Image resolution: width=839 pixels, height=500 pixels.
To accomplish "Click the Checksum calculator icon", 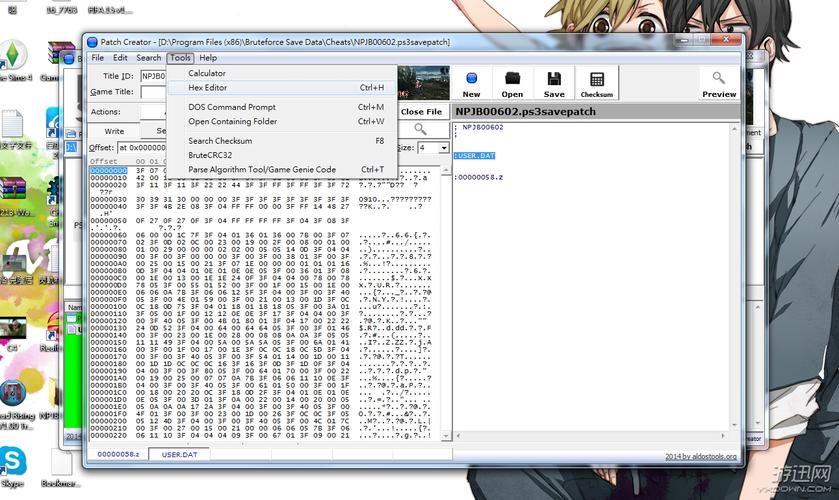I will coord(597,84).
